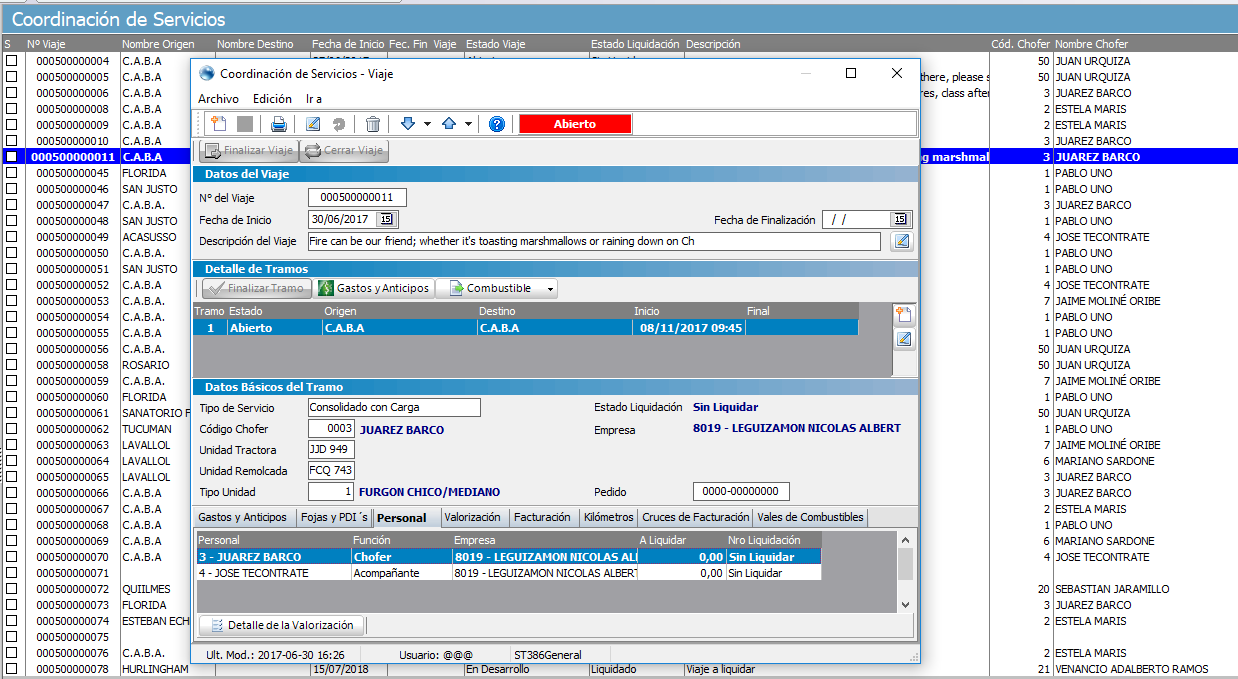Click the Gastos y Anticipos button
The width and height of the screenshot is (1238, 679).
point(373,288)
